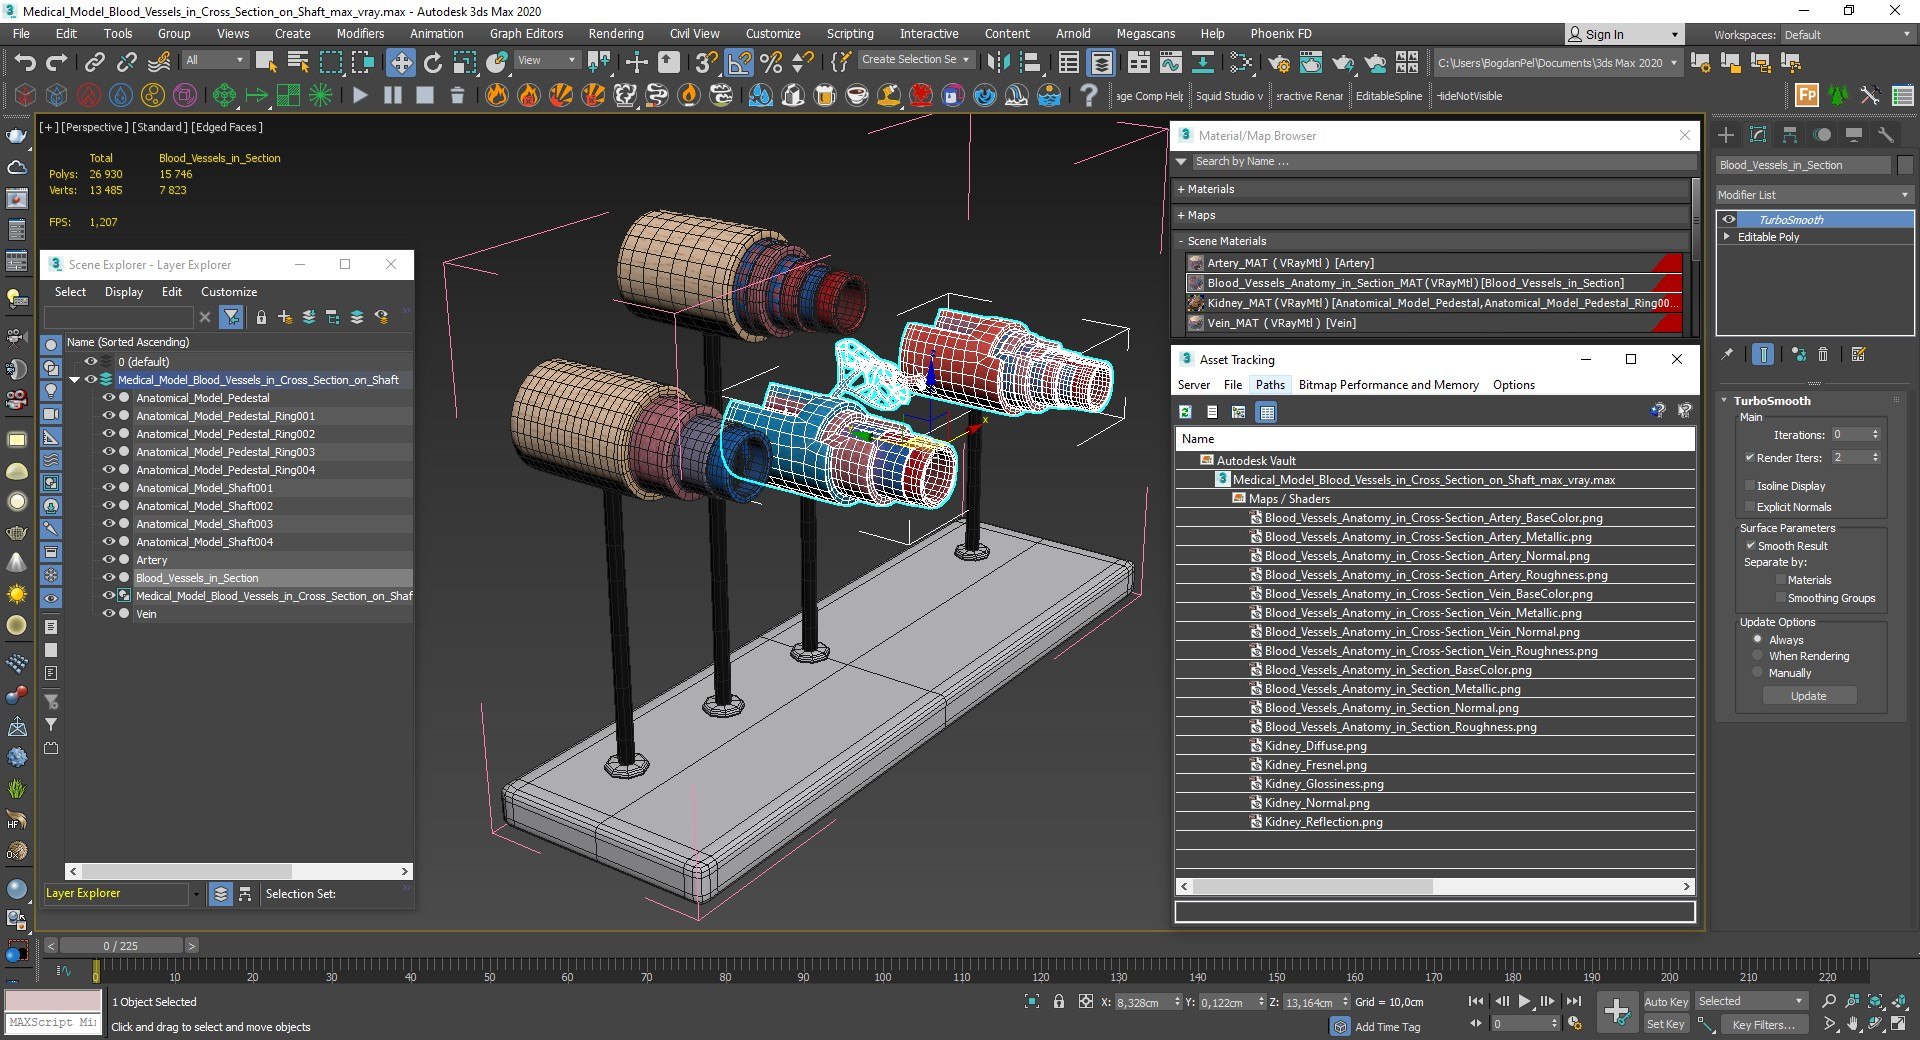Toggle the Smooth Result checkbox
The image size is (1920, 1040).
click(1750, 546)
